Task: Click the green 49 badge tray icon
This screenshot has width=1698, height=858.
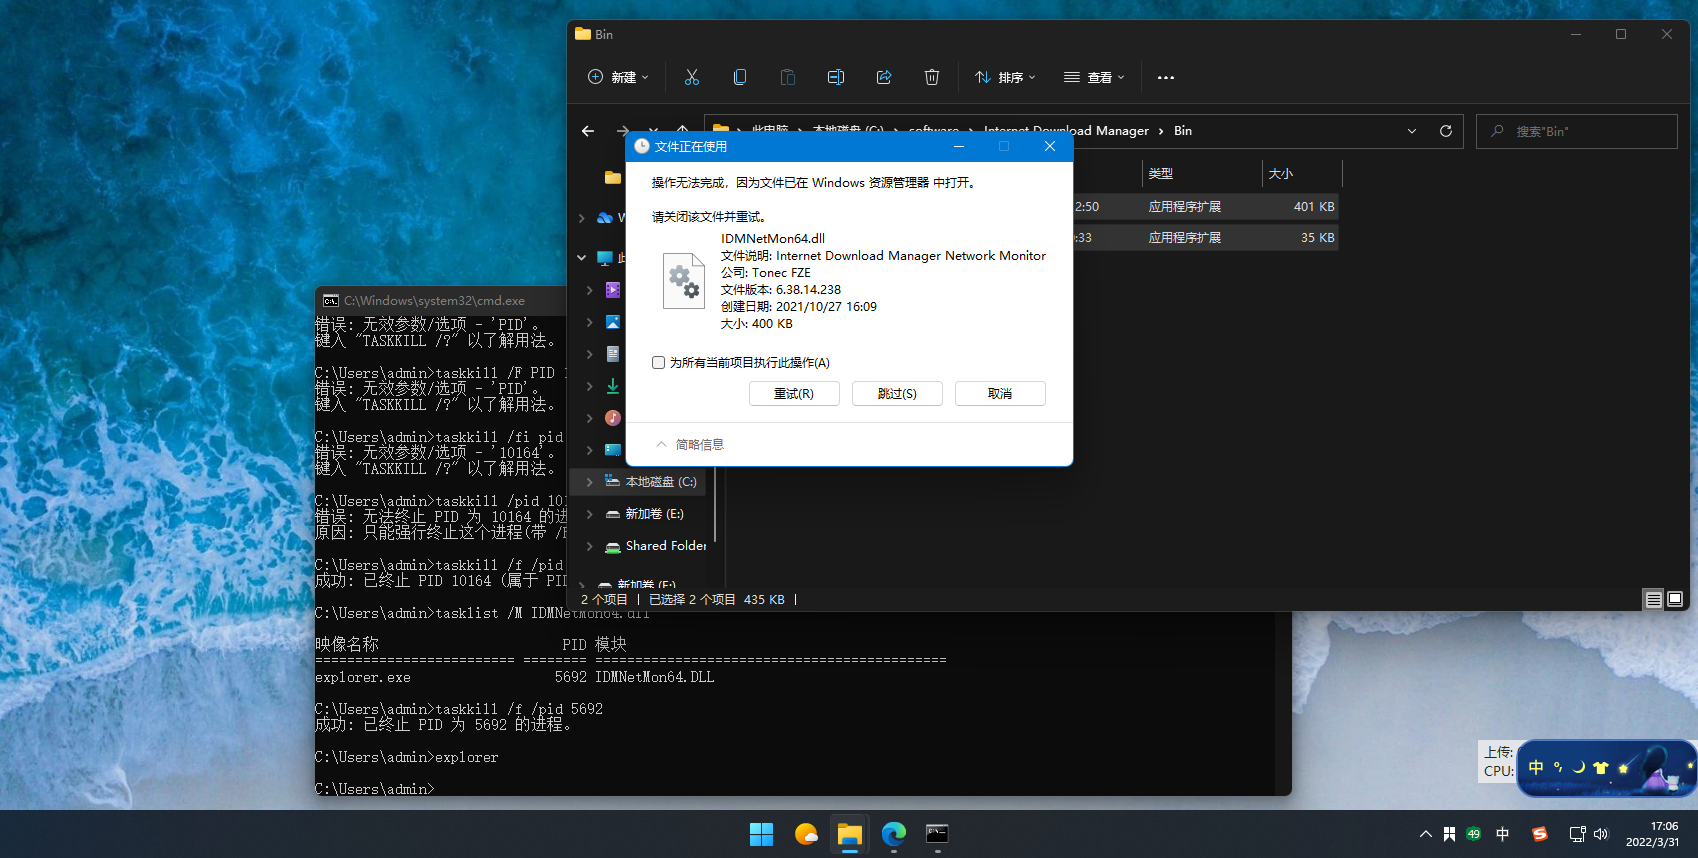Action: click(x=1473, y=834)
